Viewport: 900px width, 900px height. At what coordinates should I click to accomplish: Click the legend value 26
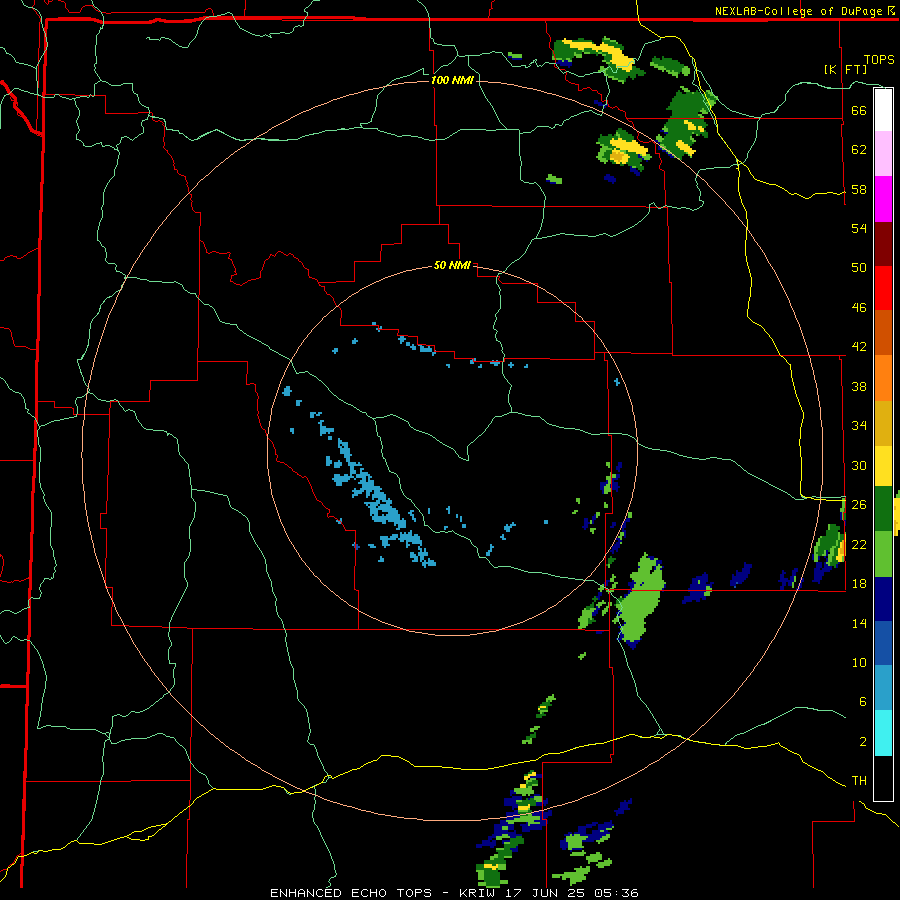[x=859, y=505]
